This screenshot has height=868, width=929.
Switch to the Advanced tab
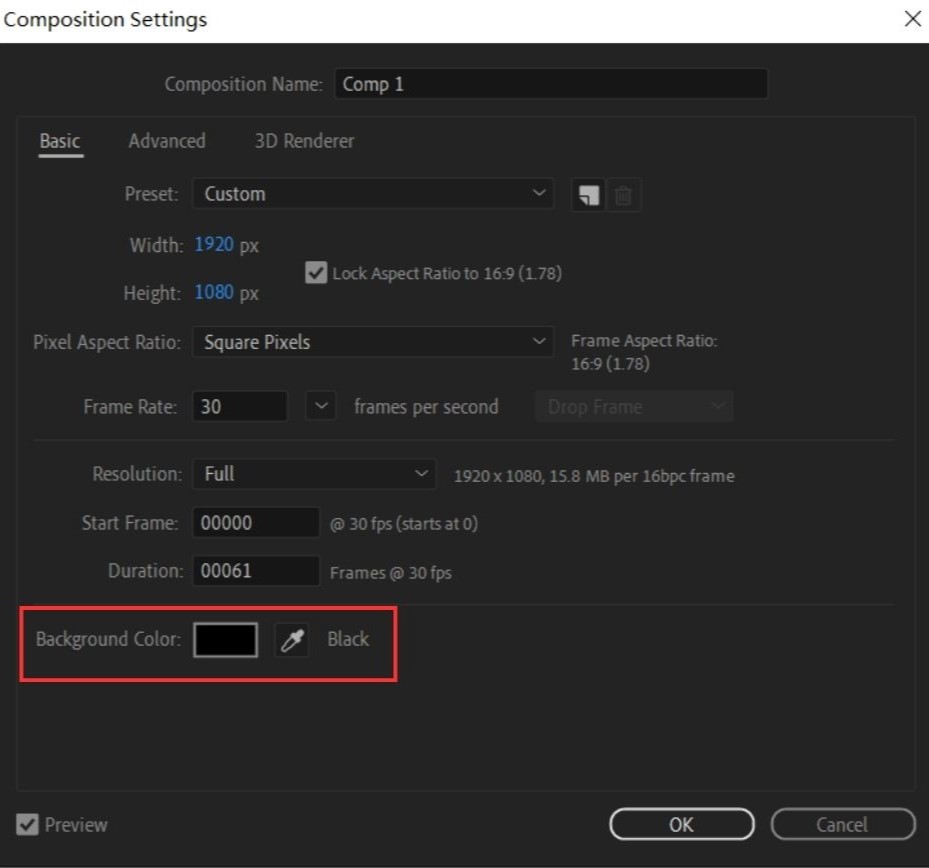tap(167, 141)
